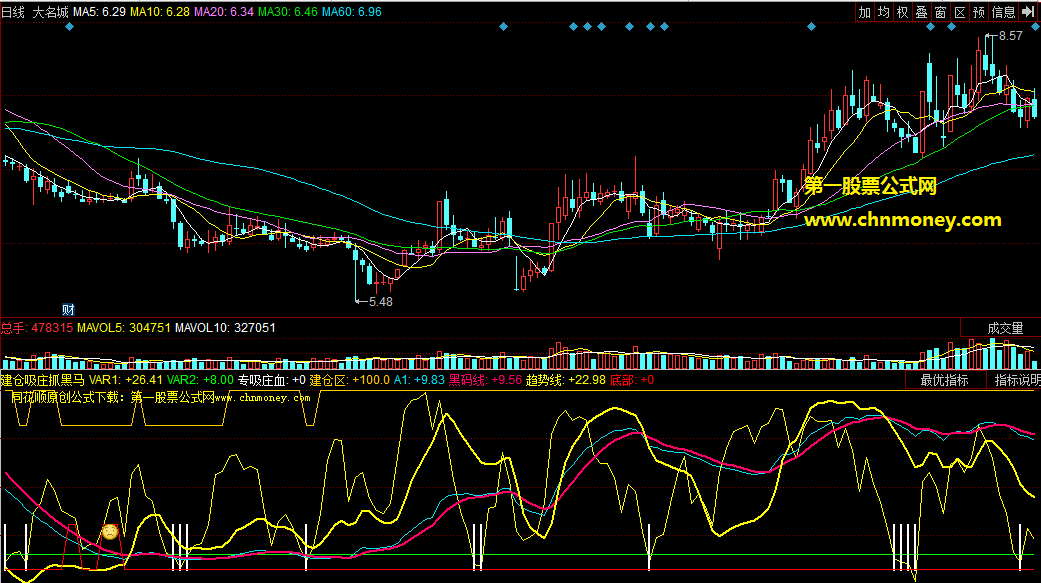Click the 预 forecast button
Screen dimensions: 1041x583
point(979,12)
